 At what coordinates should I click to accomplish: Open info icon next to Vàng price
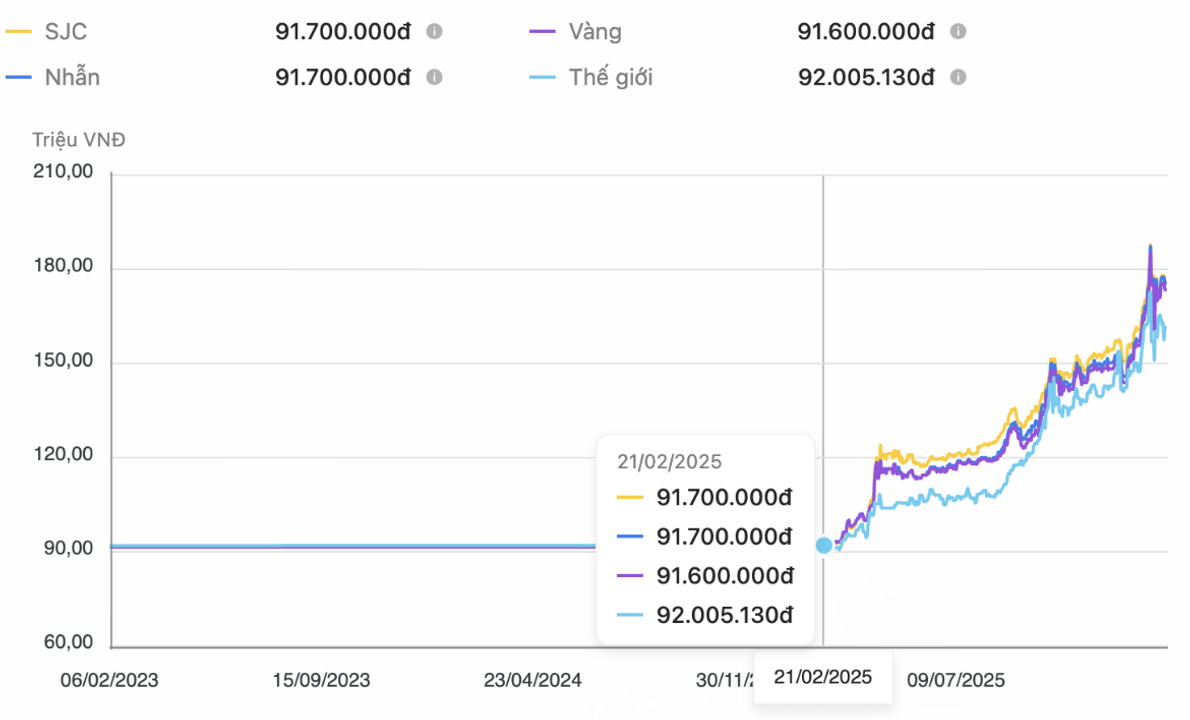(x=957, y=32)
